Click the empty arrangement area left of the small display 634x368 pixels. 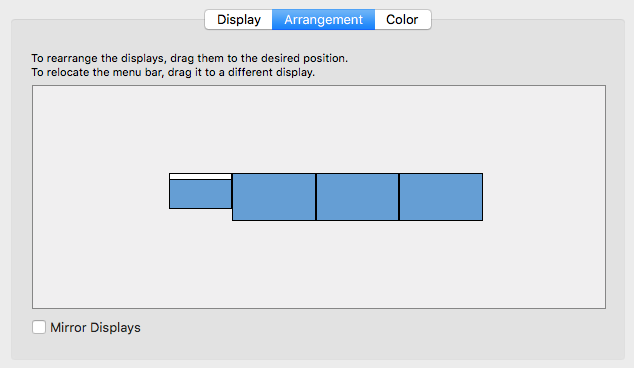(x=101, y=197)
